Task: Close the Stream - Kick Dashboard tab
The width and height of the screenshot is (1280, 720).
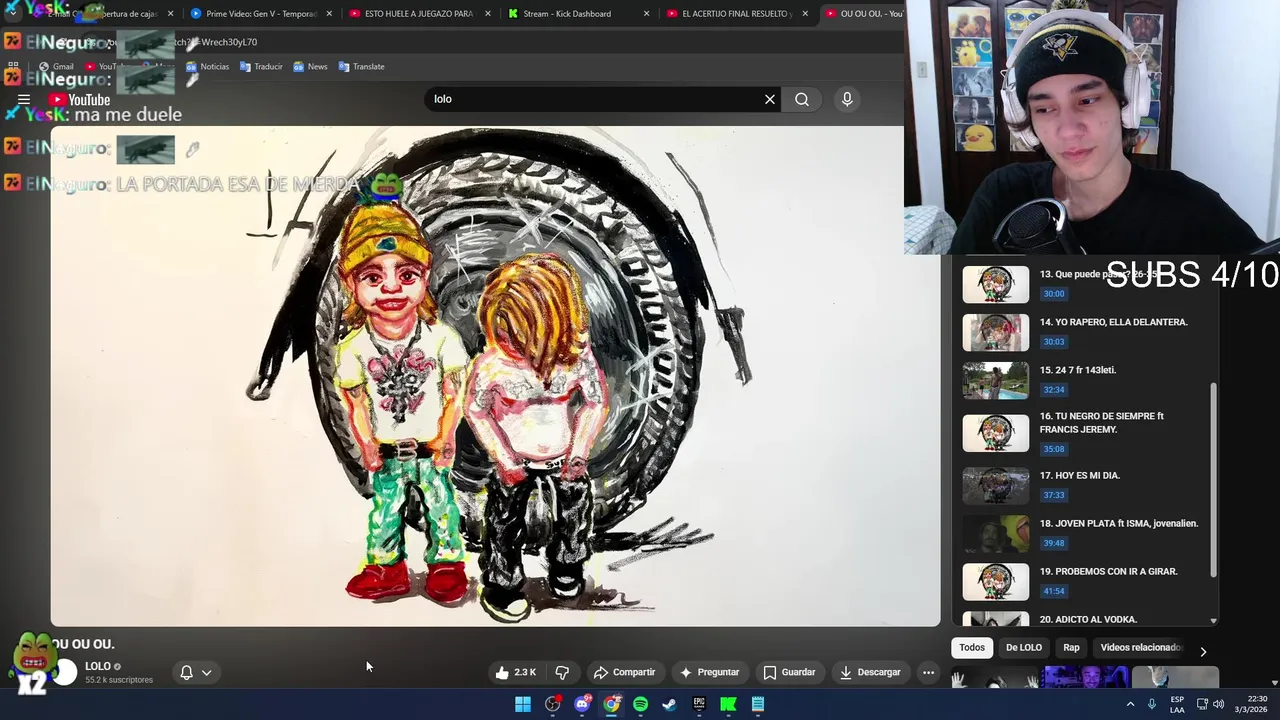Action: (647, 14)
